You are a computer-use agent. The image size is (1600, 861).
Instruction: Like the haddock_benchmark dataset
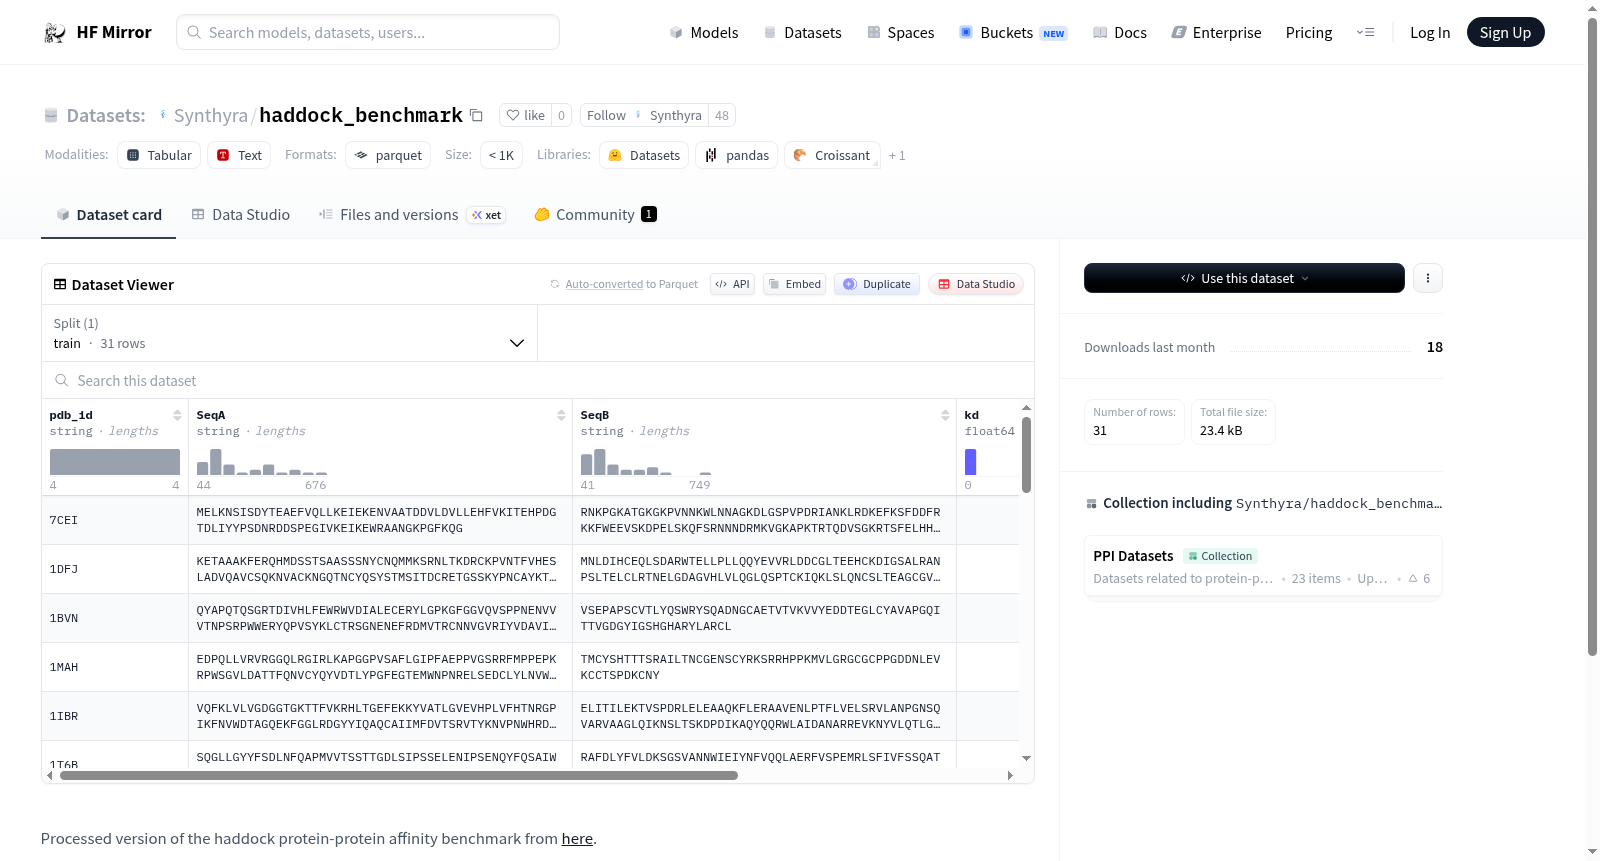point(526,116)
